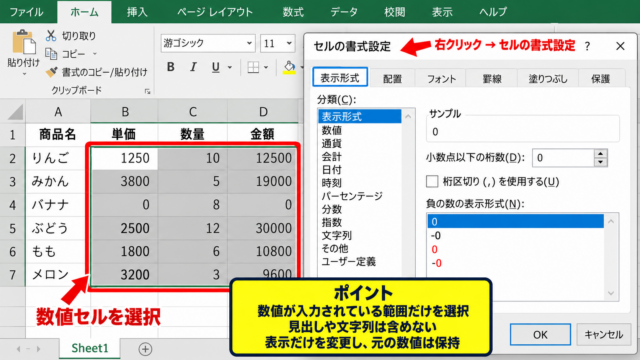Open the font size dropdown

[x=289, y=43]
